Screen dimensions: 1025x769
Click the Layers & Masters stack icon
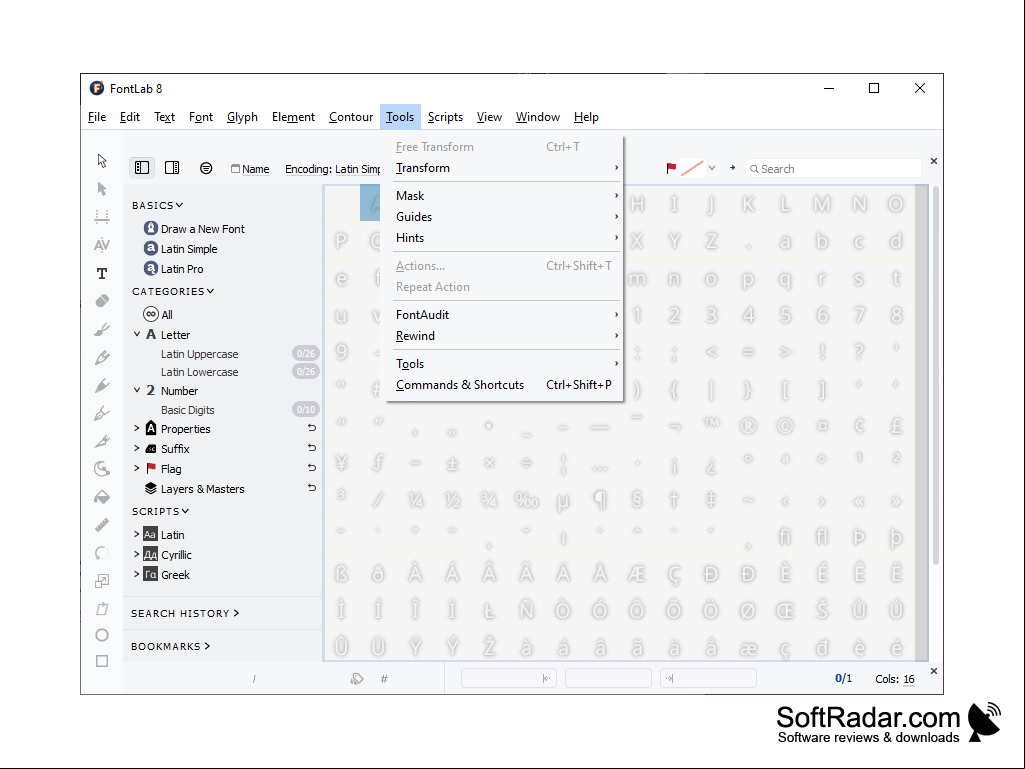(151, 488)
